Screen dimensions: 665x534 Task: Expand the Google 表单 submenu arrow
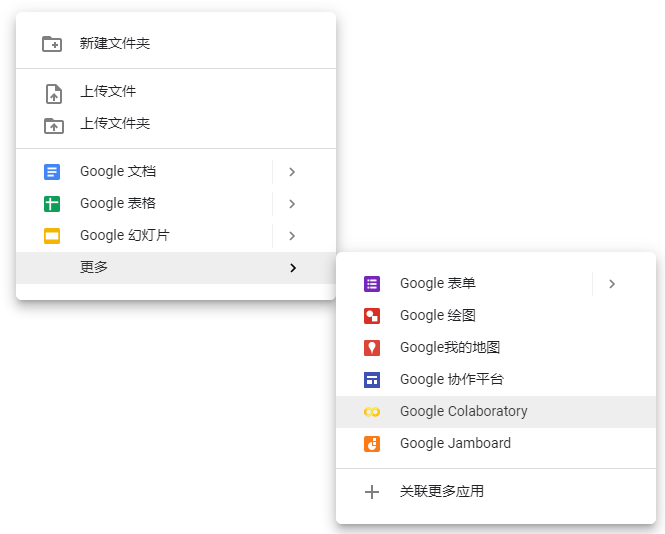(x=612, y=284)
